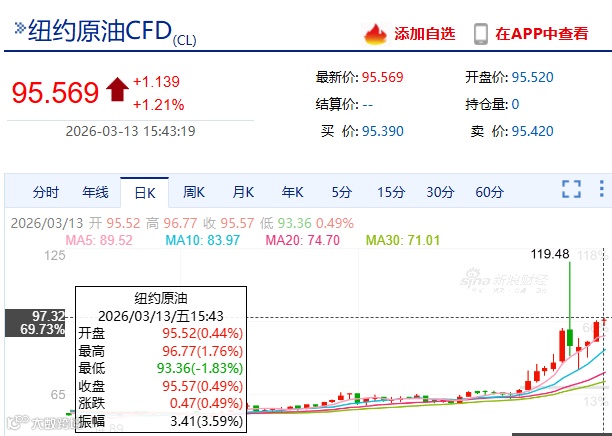Click the MA30: 71.01 legend
The image size is (612, 436).
pyautogui.click(x=403, y=240)
